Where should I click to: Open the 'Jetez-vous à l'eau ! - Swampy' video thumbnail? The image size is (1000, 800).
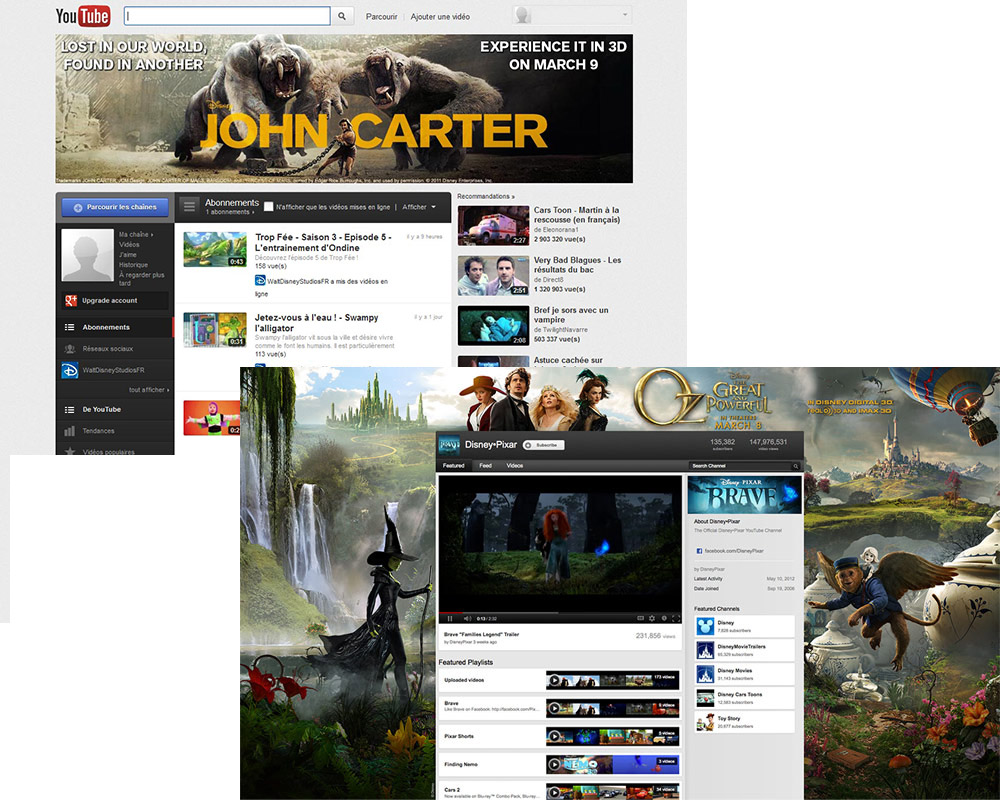click(x=215, y=330)
